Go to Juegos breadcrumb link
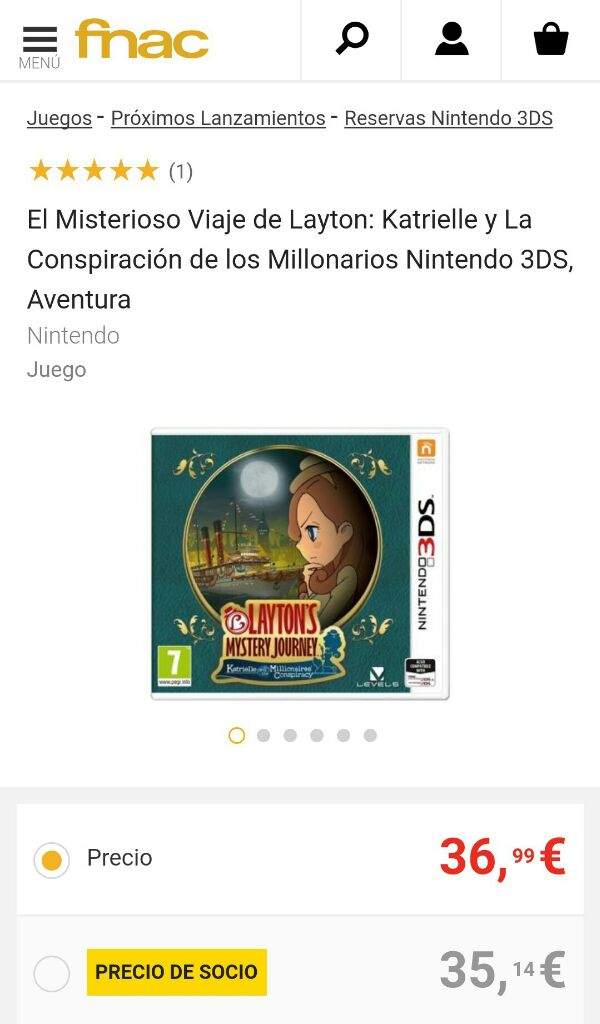The image size is (600, 1024). point(59,118)
